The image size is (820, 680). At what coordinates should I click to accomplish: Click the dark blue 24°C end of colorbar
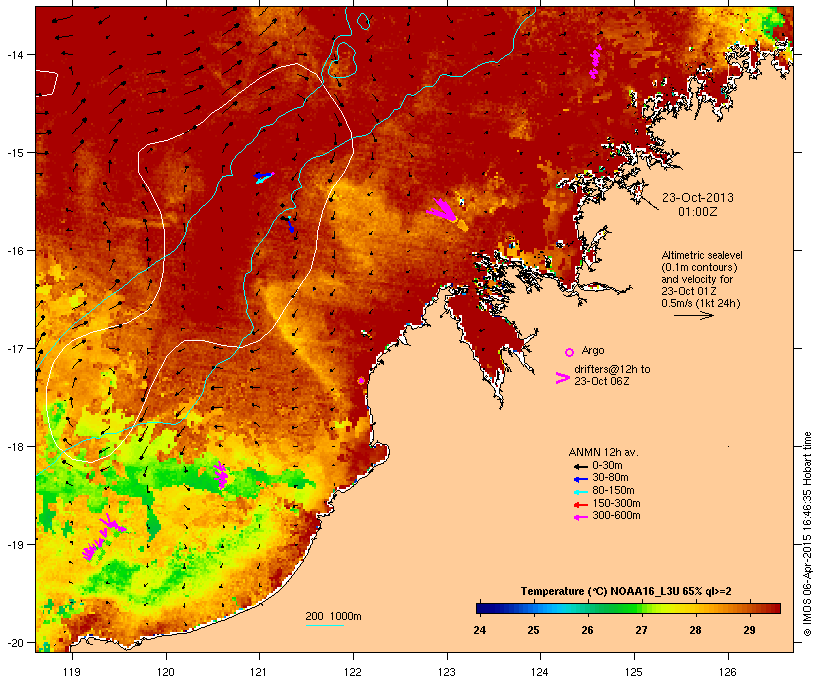pos(481,608)
